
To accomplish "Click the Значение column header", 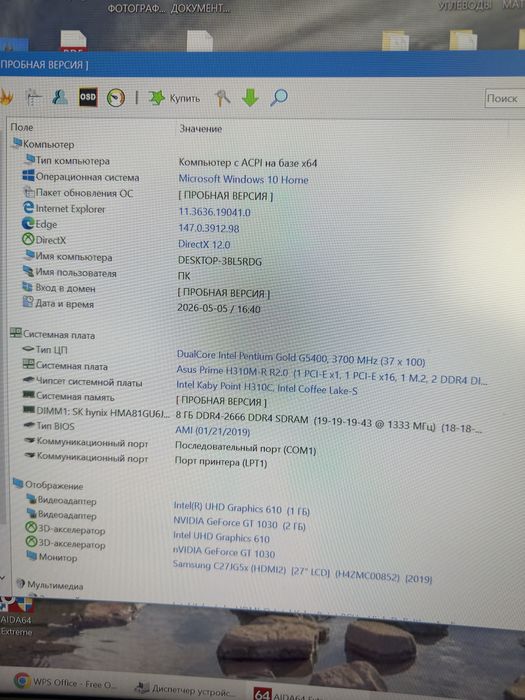I will [200, 129].
